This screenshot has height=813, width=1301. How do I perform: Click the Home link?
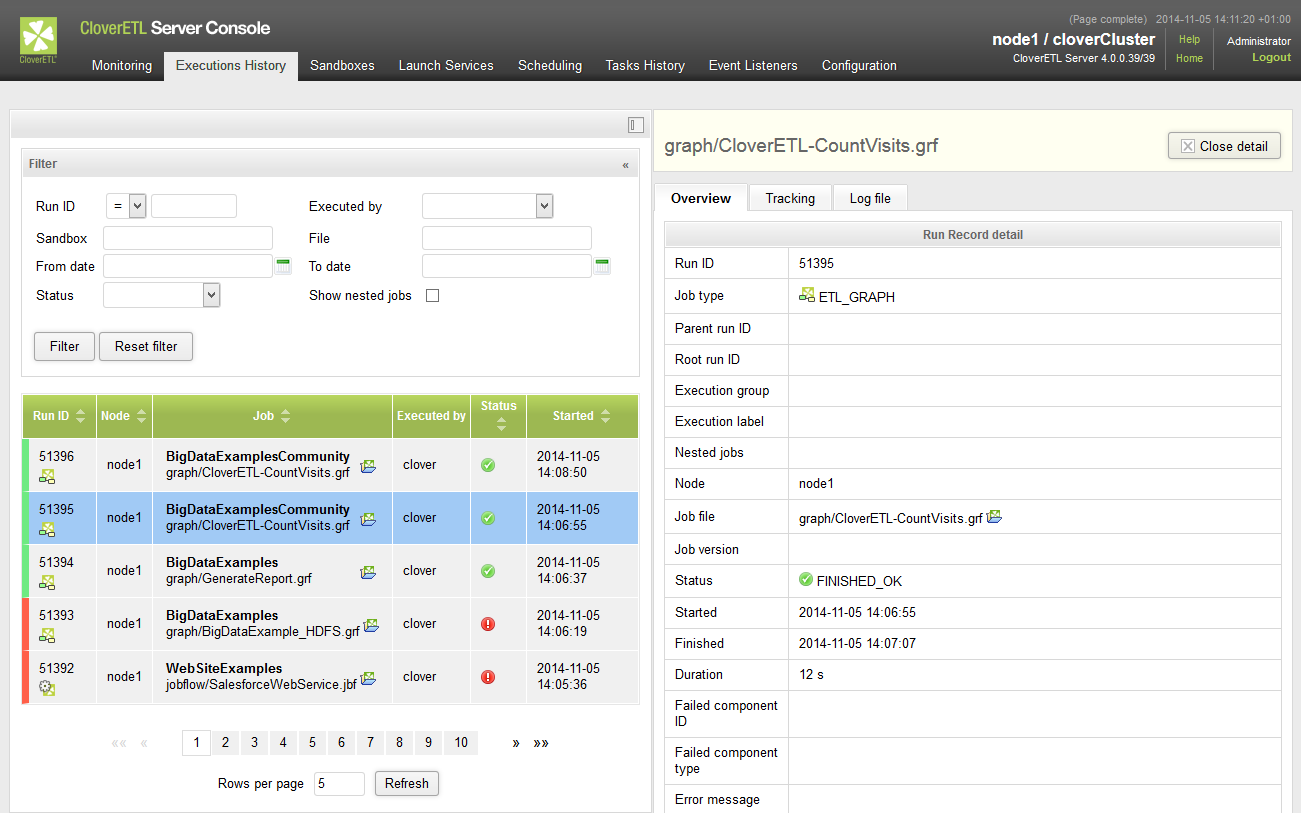pos(1189,58)
